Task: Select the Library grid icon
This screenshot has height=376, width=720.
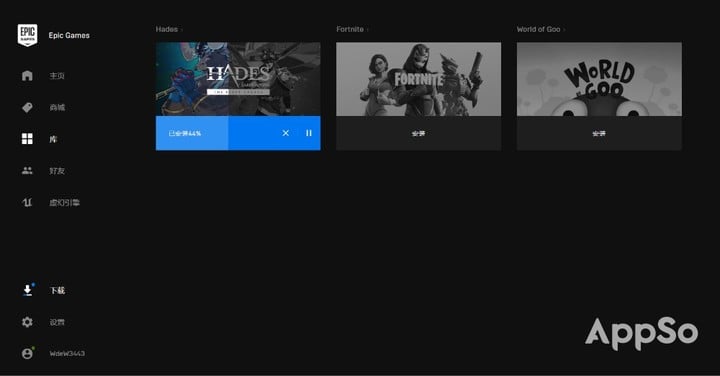Action: pos(27,139)
